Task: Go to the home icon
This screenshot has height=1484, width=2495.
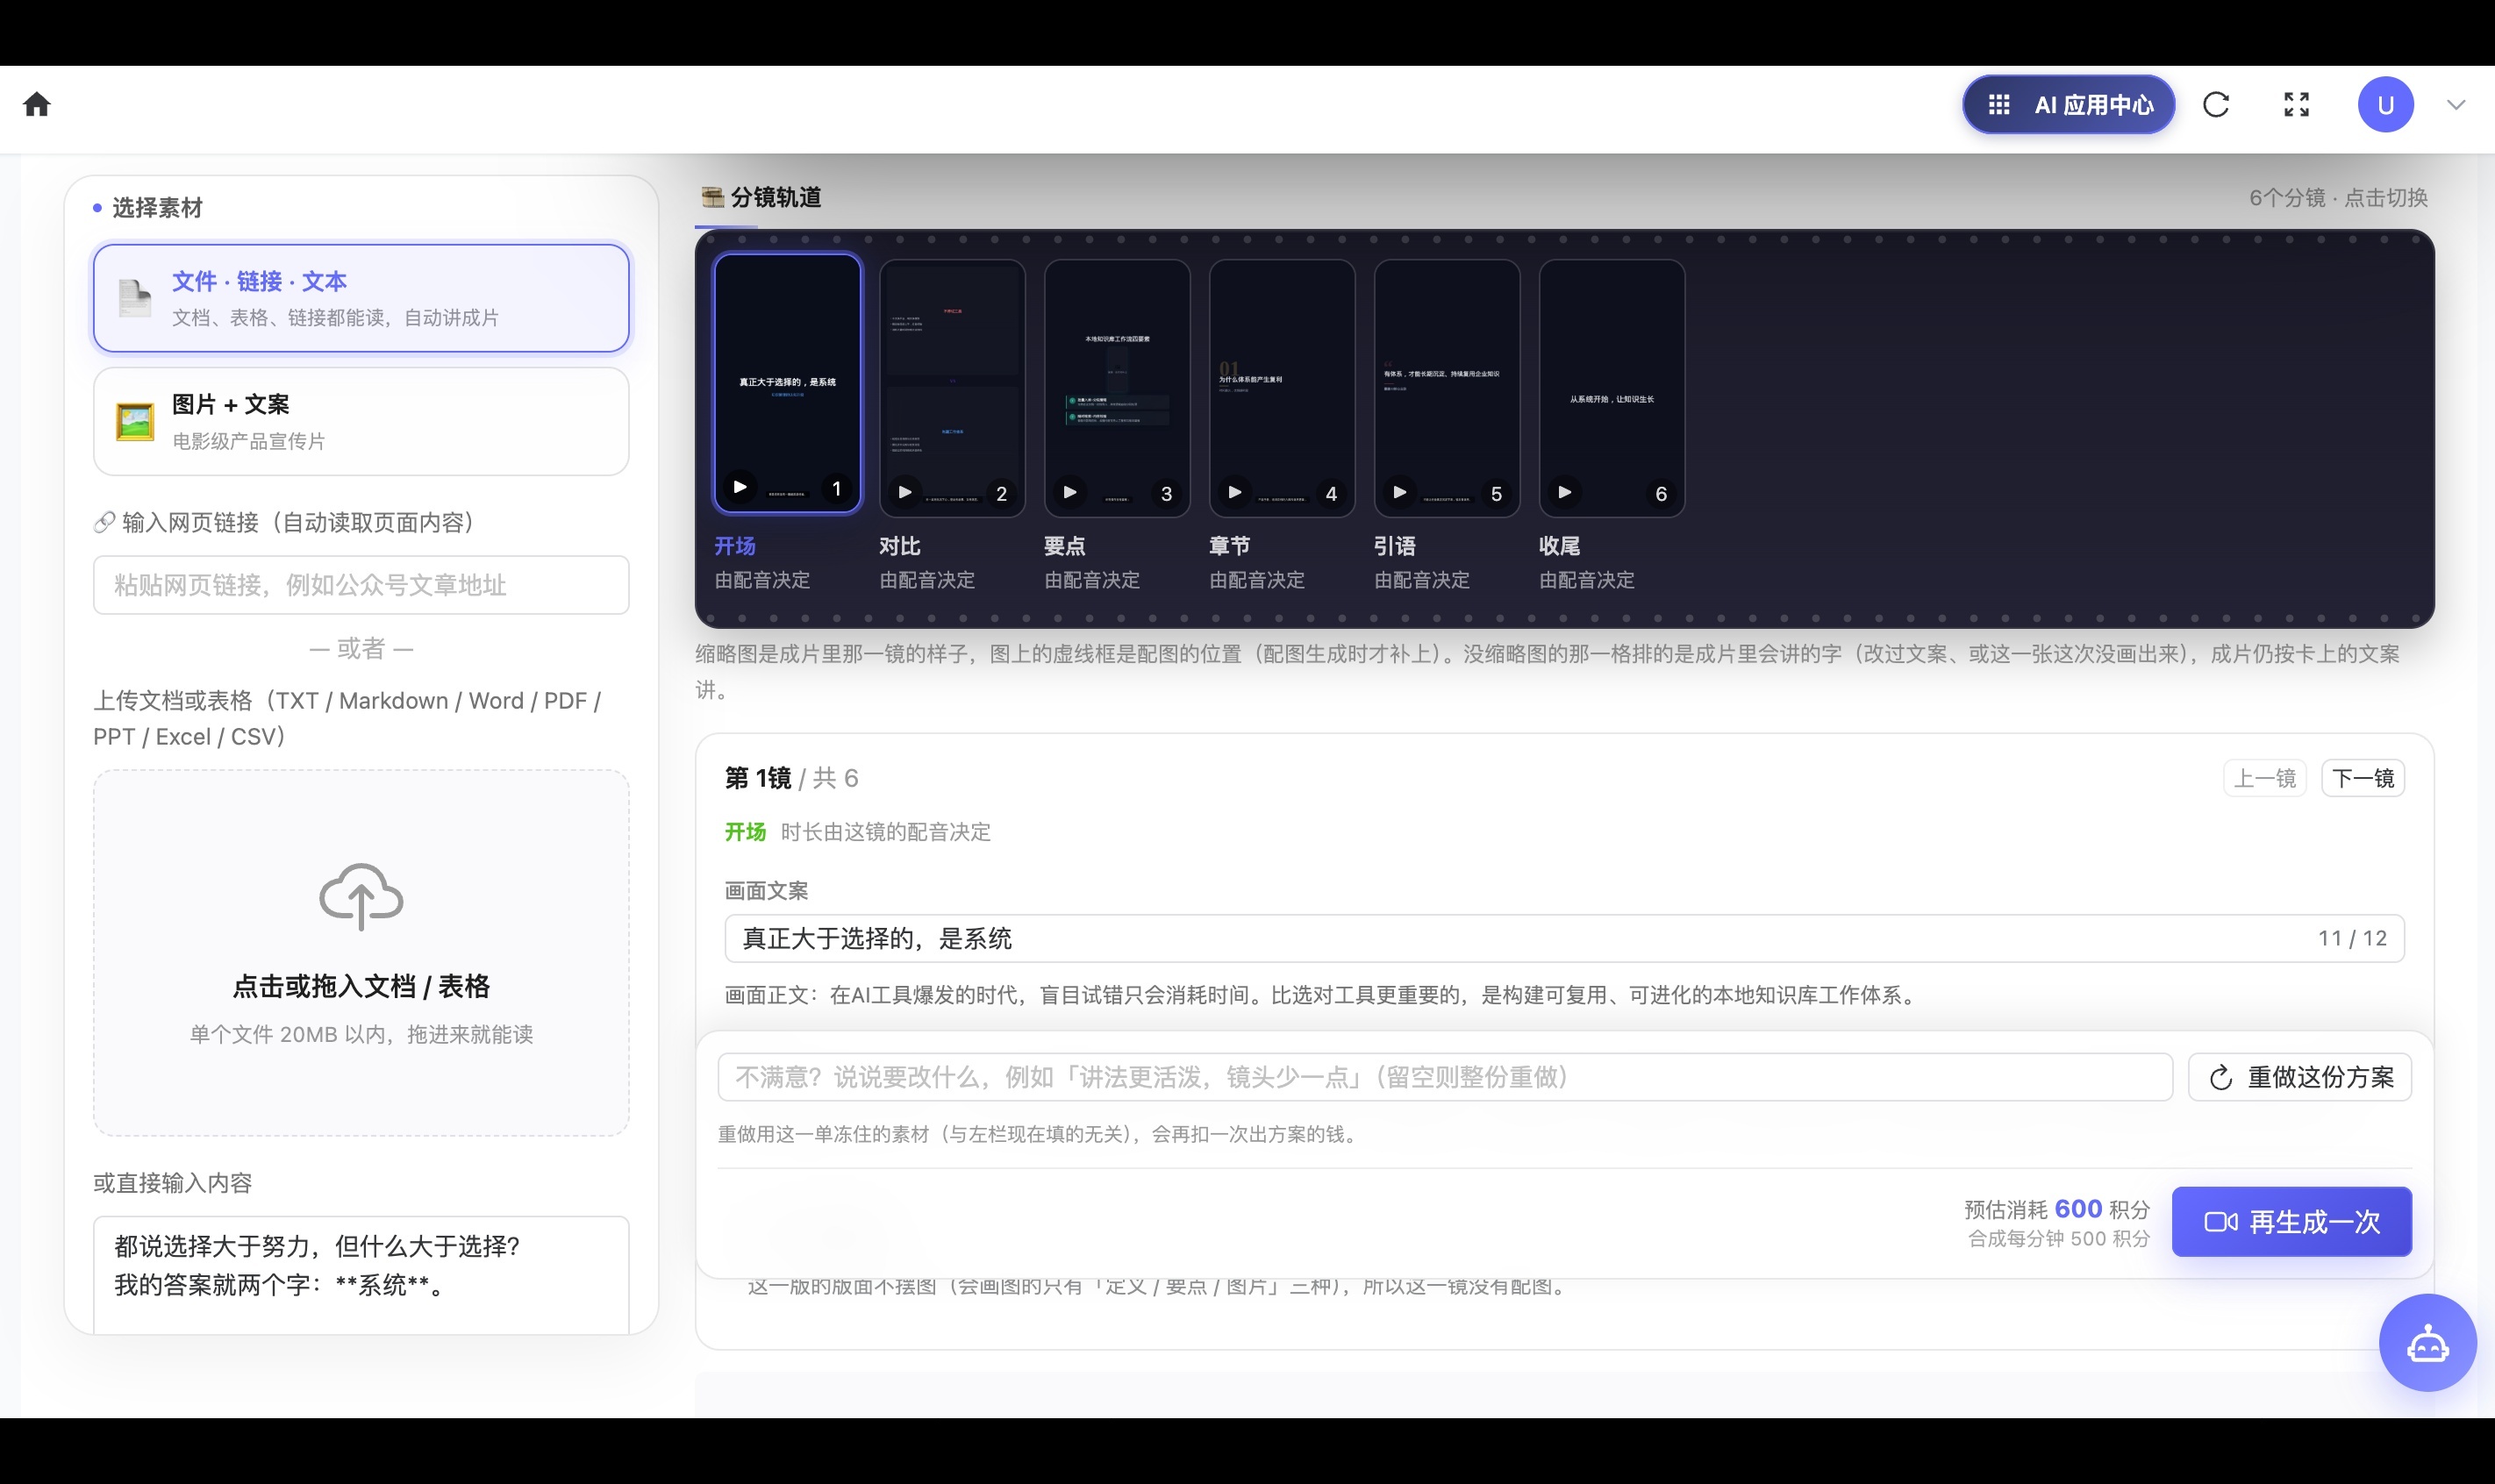Action: (x=37, y=104)
